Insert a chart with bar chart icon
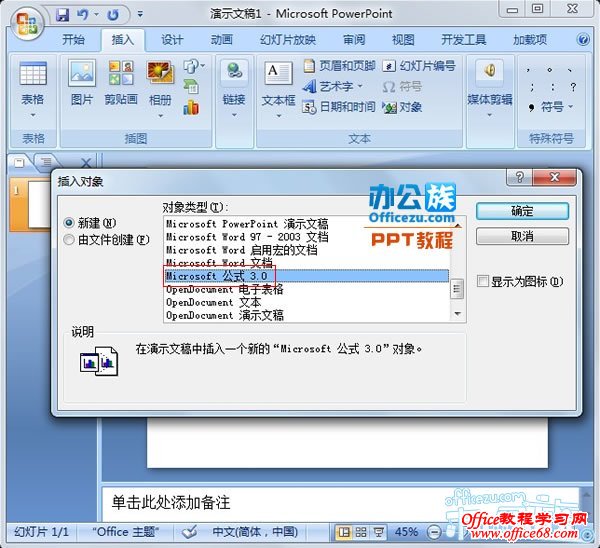The width and height of the screenshot is (600, 548). point(191,108)
